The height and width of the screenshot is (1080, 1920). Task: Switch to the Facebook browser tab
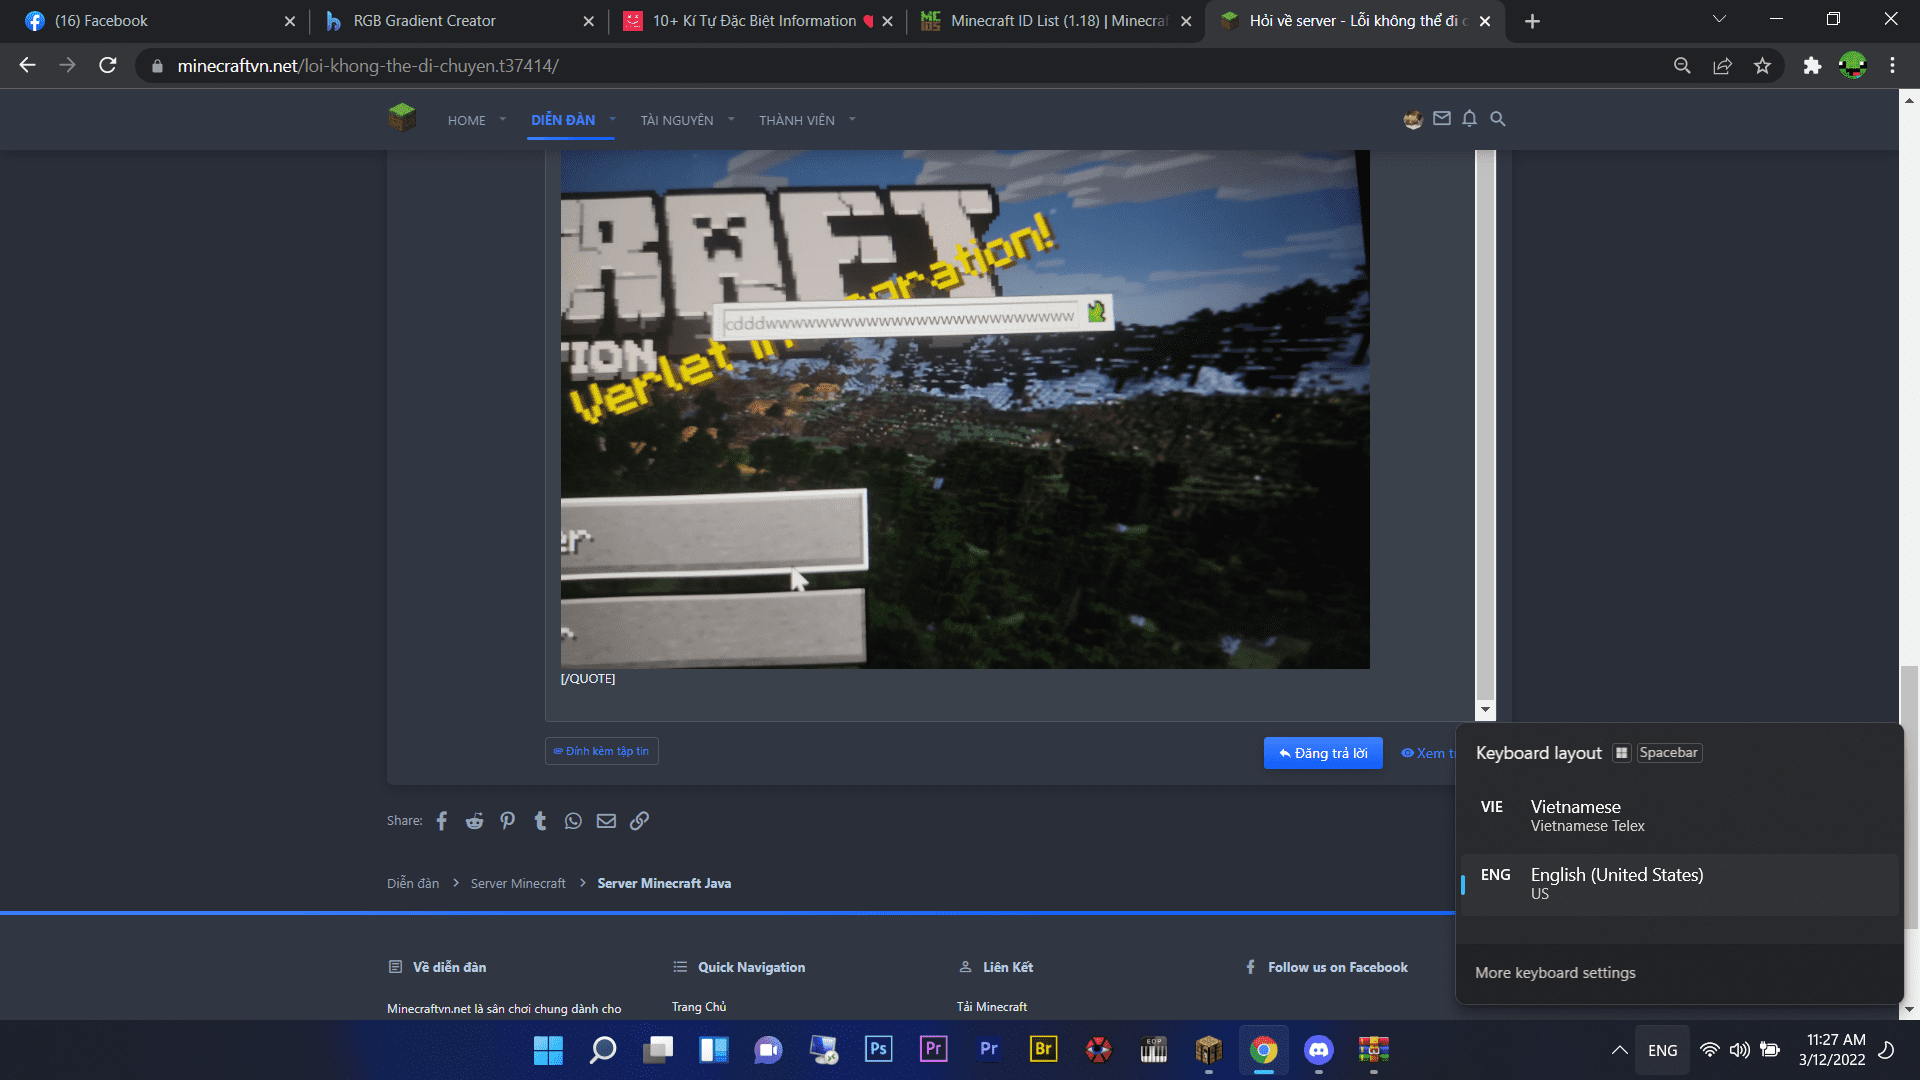pos(160,21)
